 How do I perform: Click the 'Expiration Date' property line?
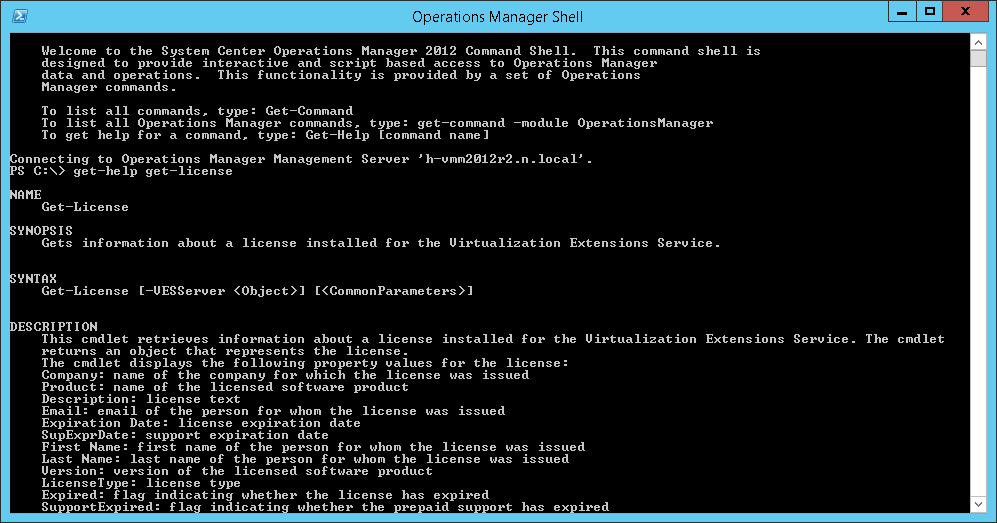[201, 423]
